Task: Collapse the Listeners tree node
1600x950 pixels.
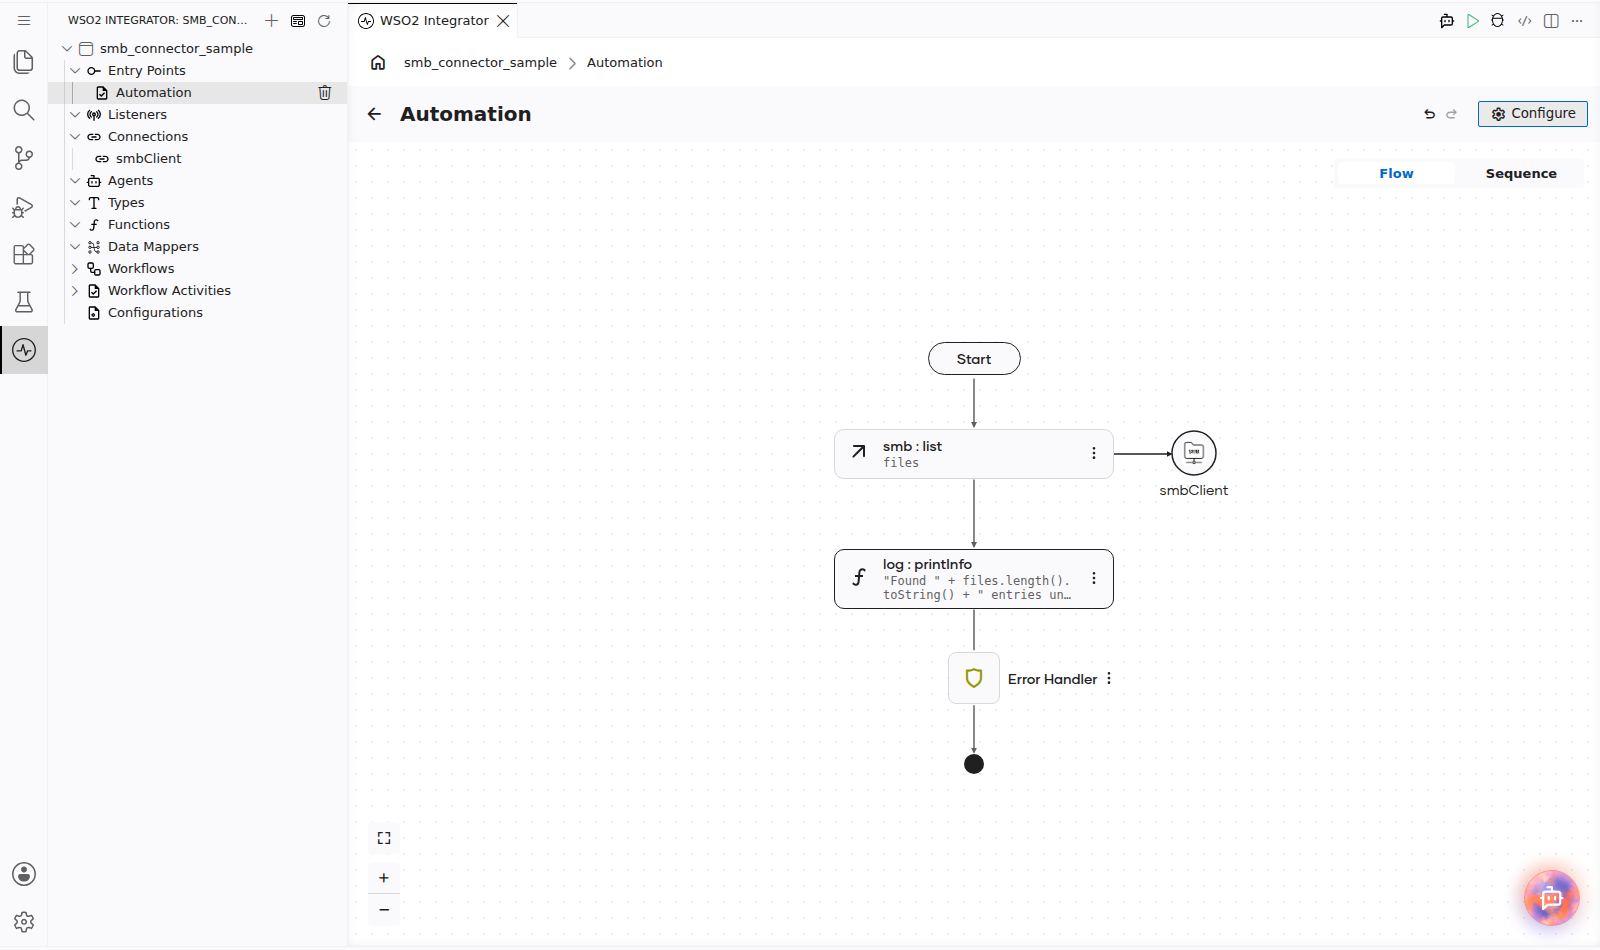Action: point(75,114)
